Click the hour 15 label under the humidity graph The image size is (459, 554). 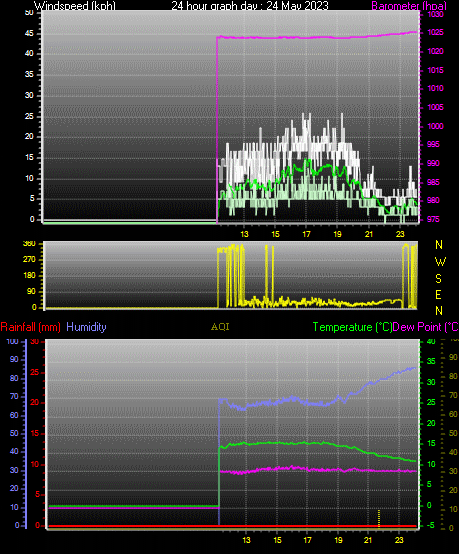[277, 540]
